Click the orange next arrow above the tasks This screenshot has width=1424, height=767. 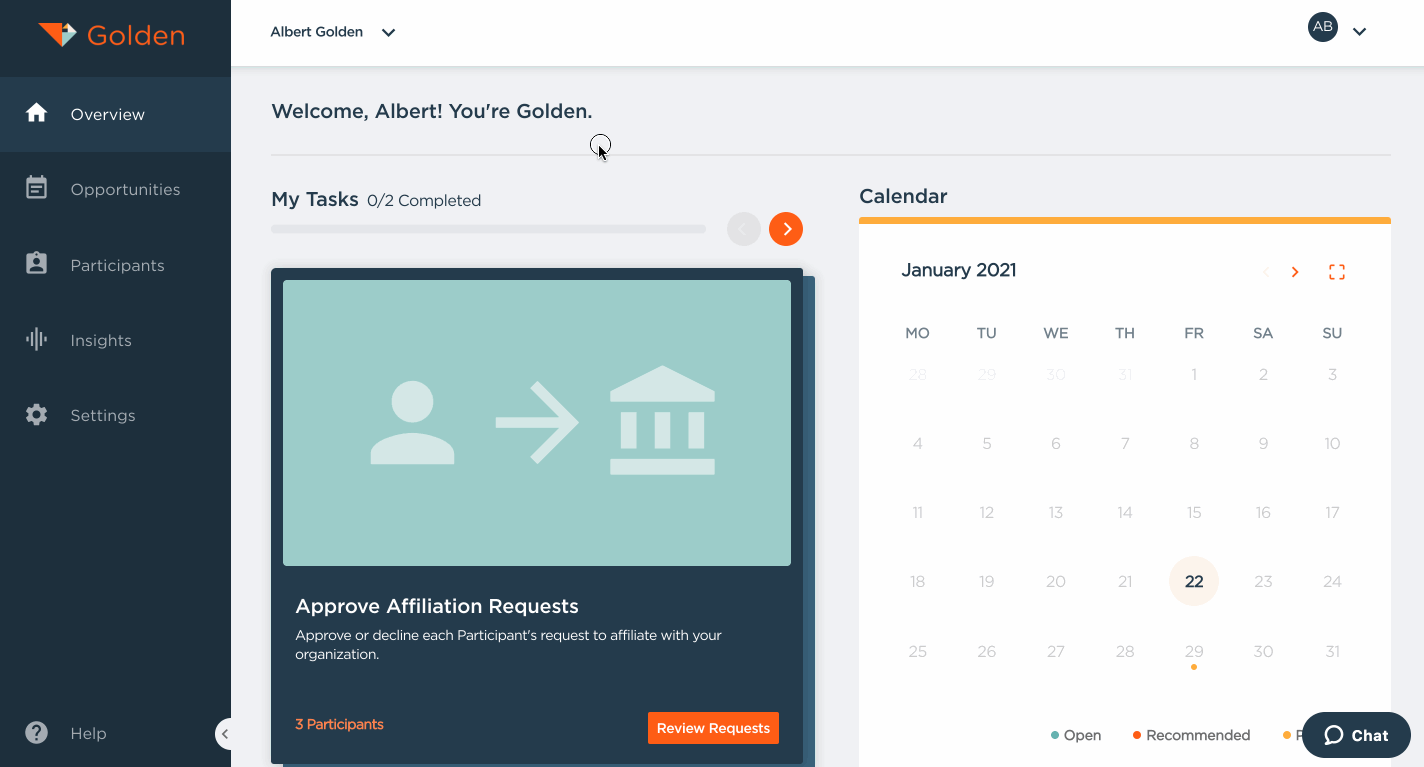(x=786, y=229)
